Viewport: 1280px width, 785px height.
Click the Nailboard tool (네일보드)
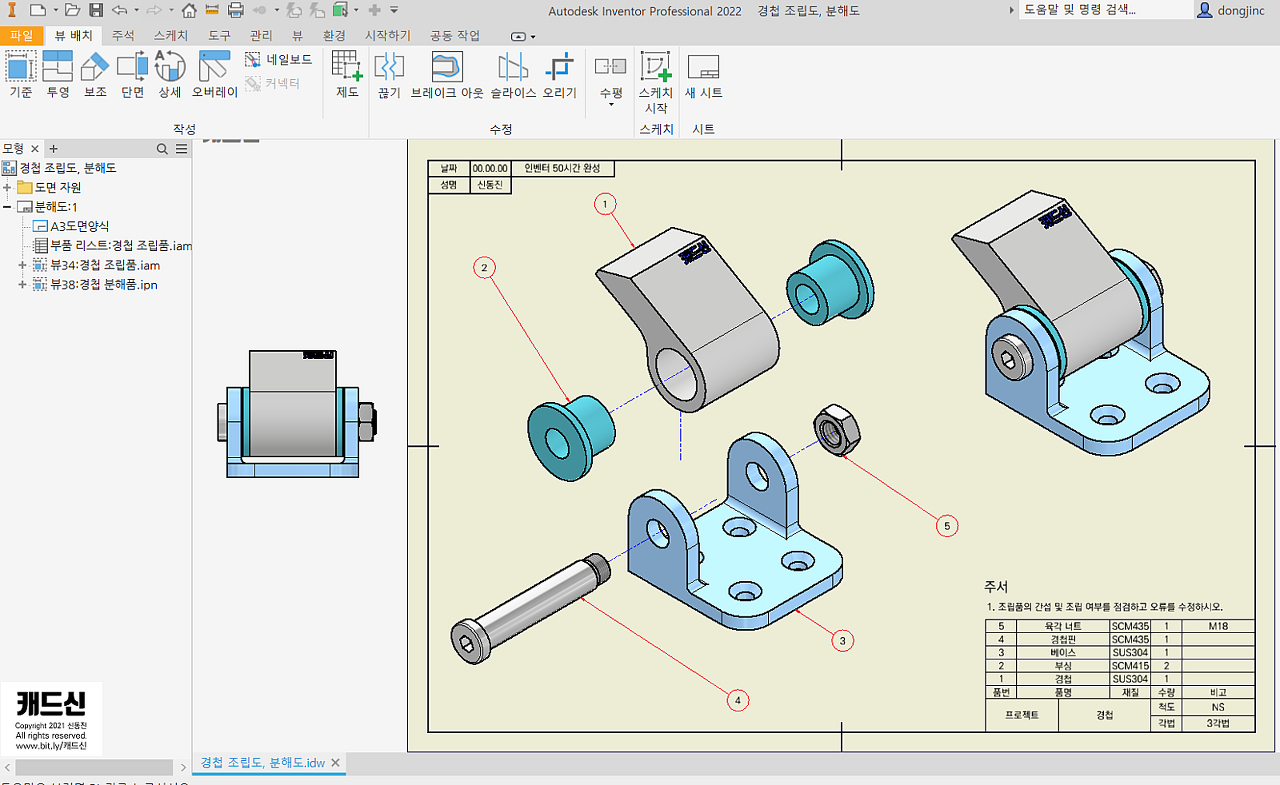coord(279,60)
